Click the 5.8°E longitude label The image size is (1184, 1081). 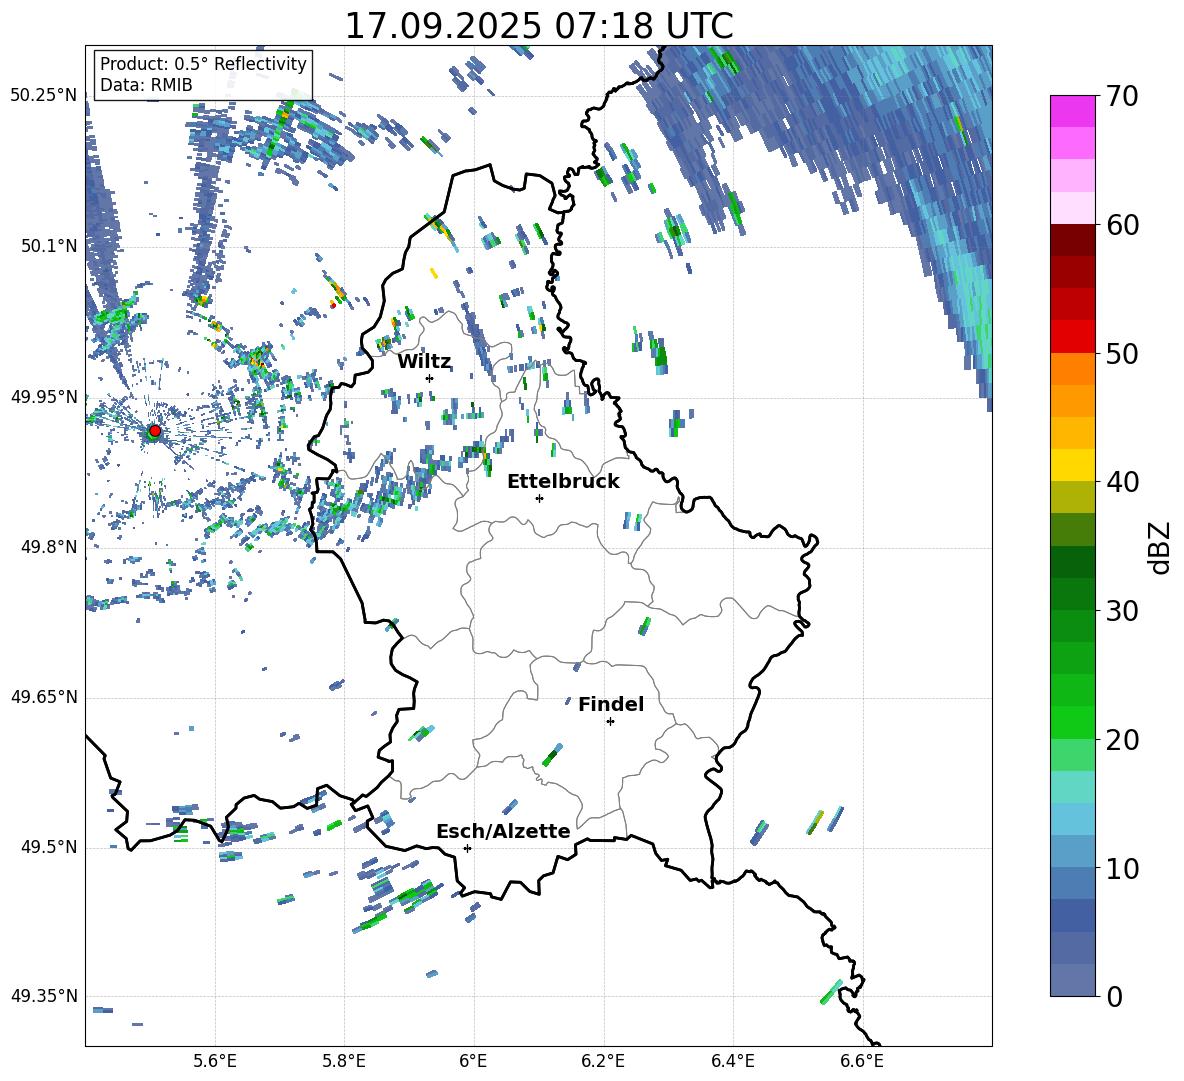[344, 1061]
